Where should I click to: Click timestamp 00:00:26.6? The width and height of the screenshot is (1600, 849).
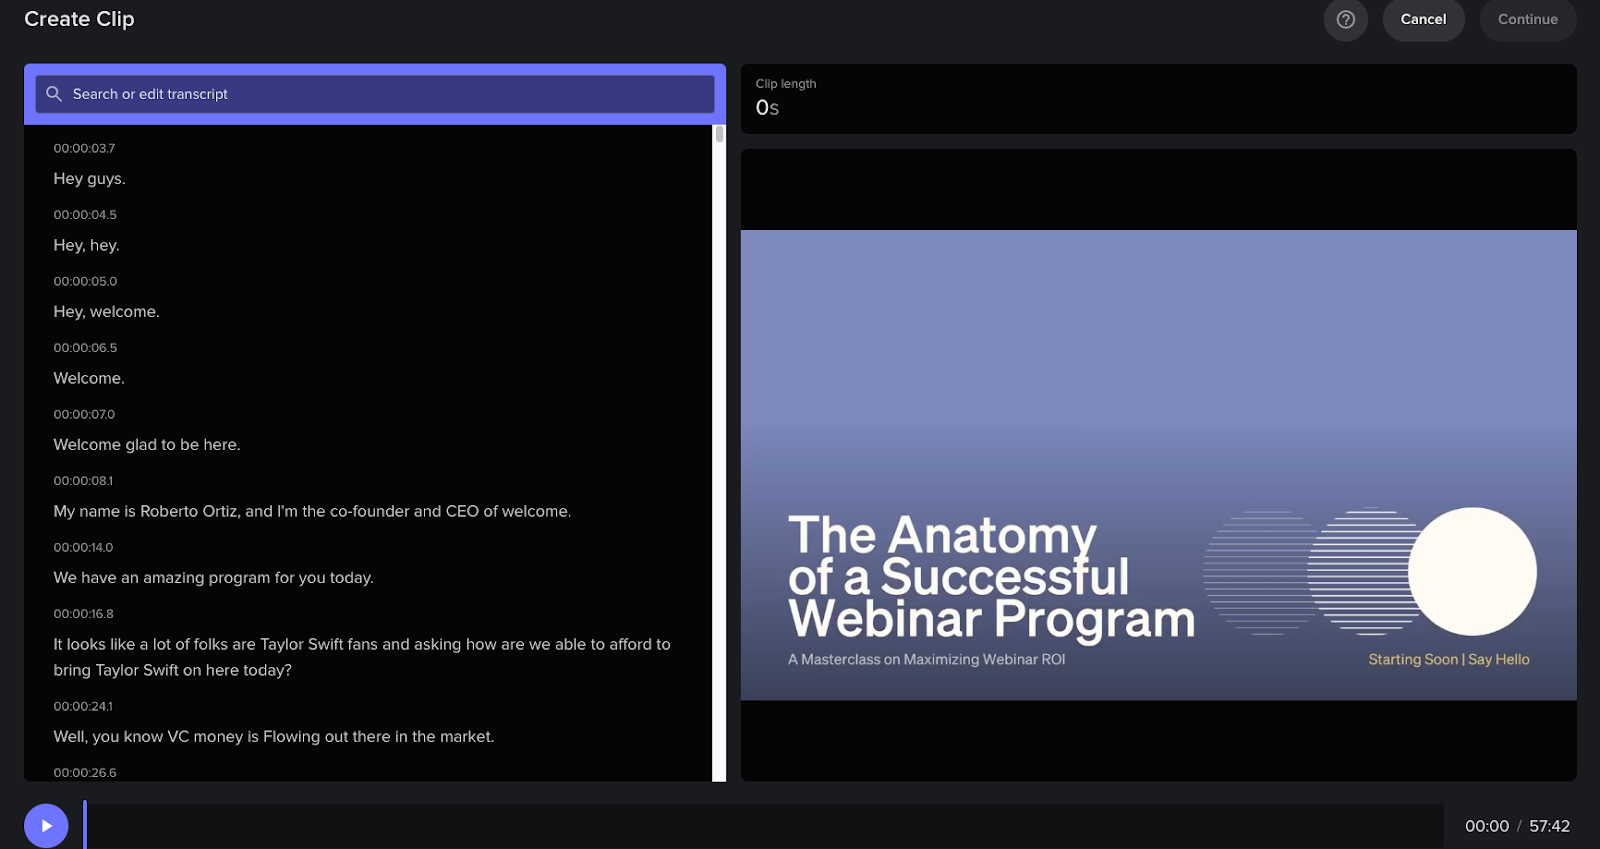(85, 773)
